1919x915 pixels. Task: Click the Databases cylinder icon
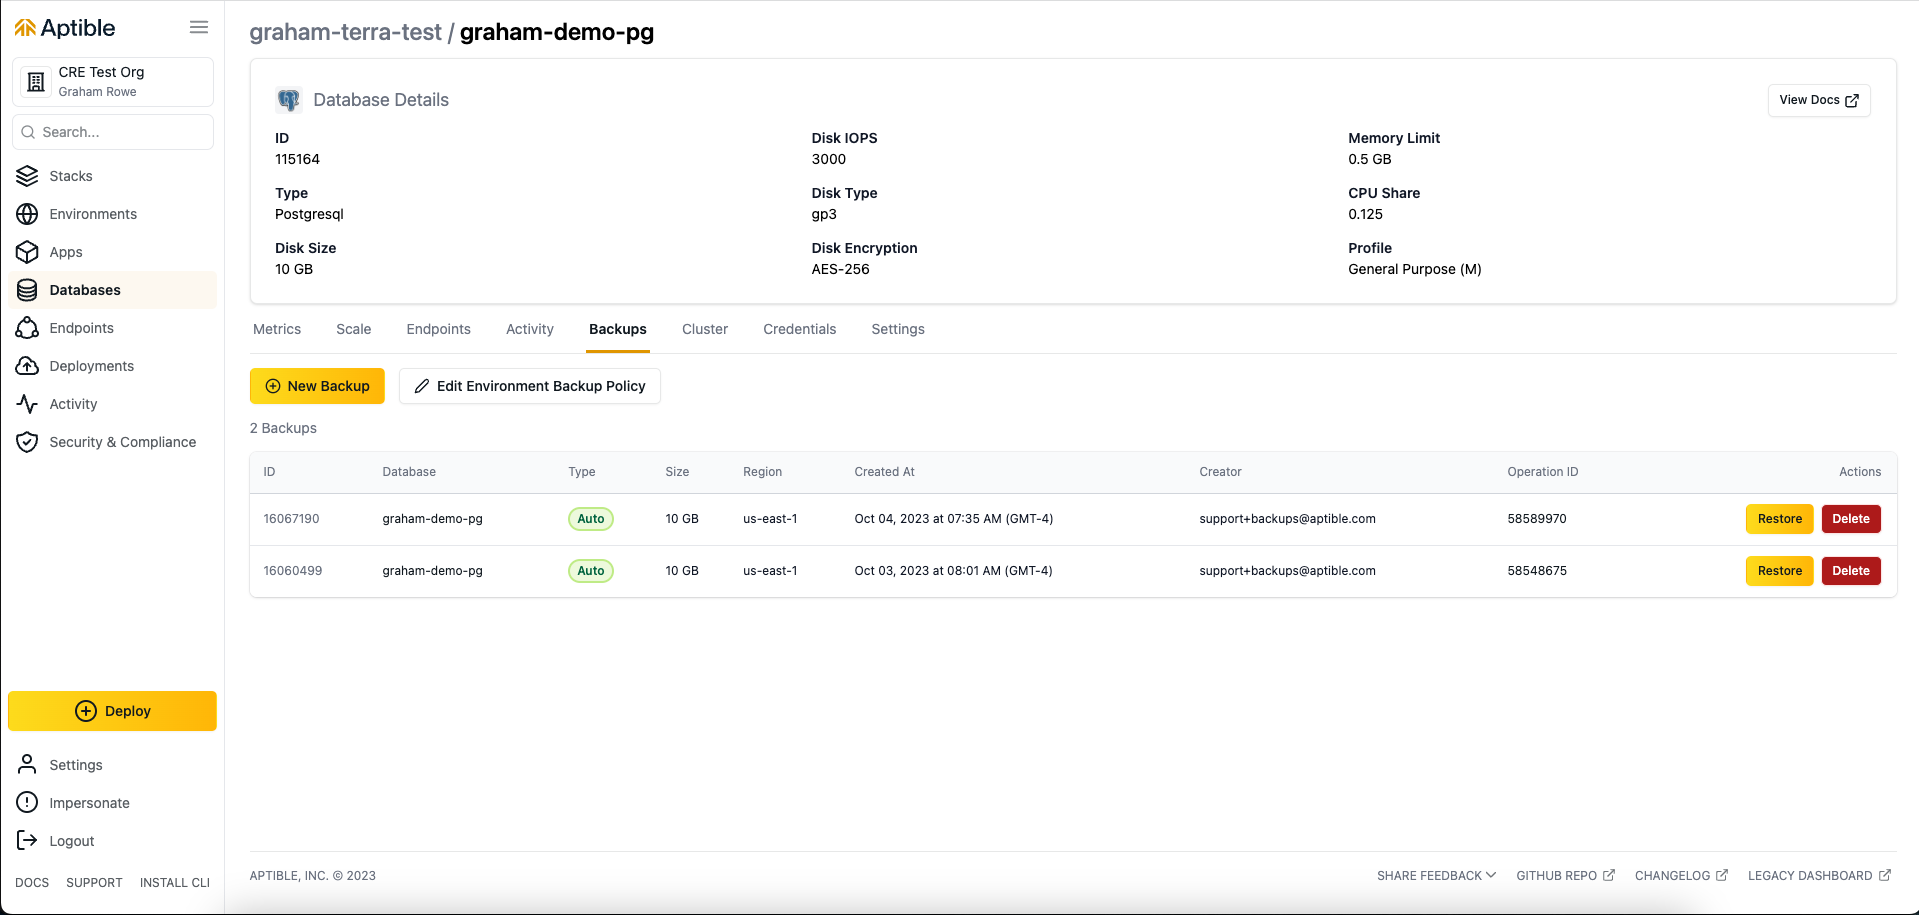[x=27, y=290]
